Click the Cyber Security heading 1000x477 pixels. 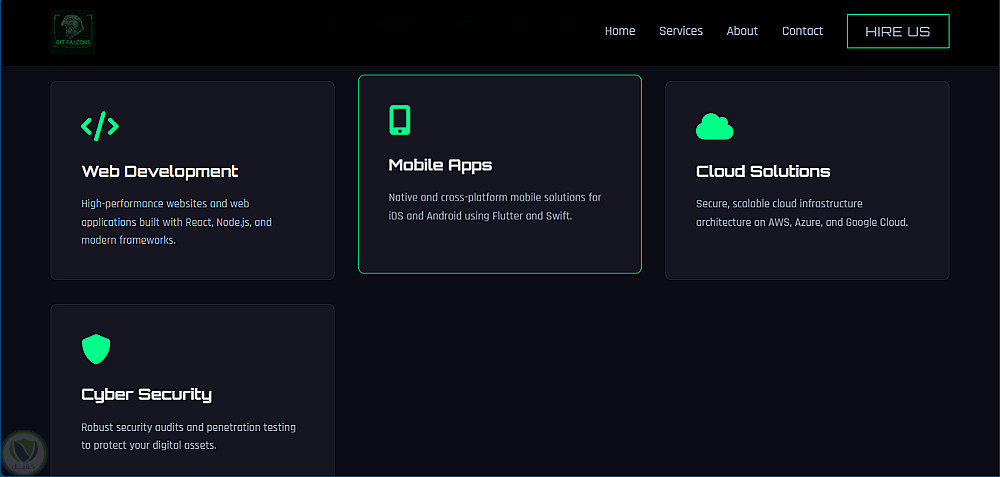tap(146, 394)
